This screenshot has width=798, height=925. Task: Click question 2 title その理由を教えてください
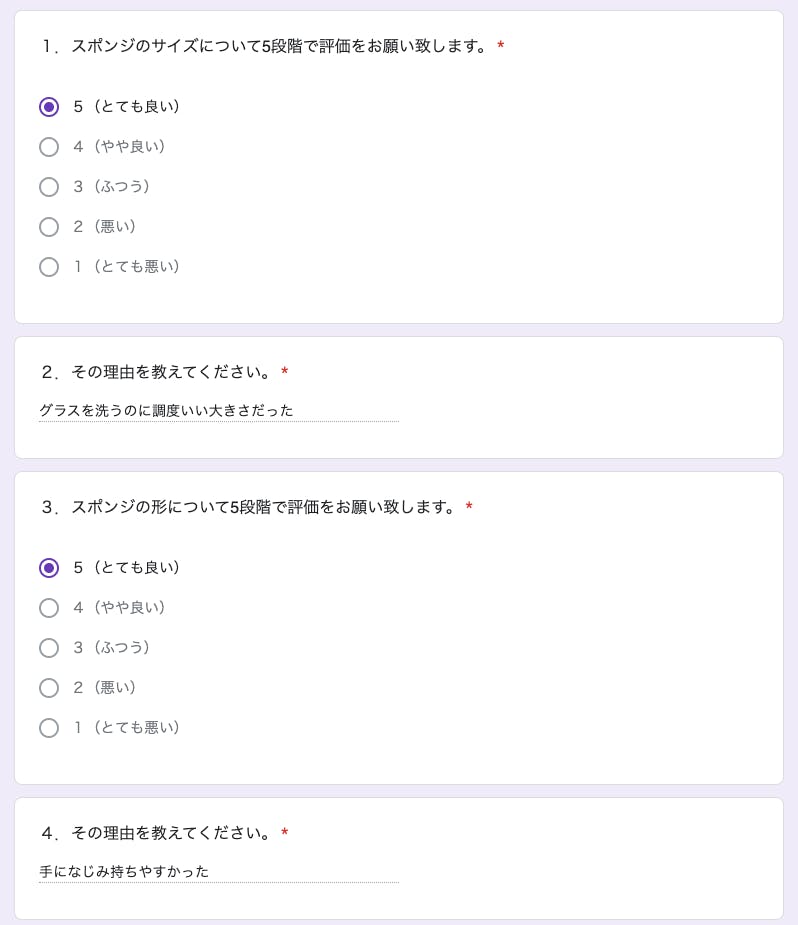coord(157,372)
